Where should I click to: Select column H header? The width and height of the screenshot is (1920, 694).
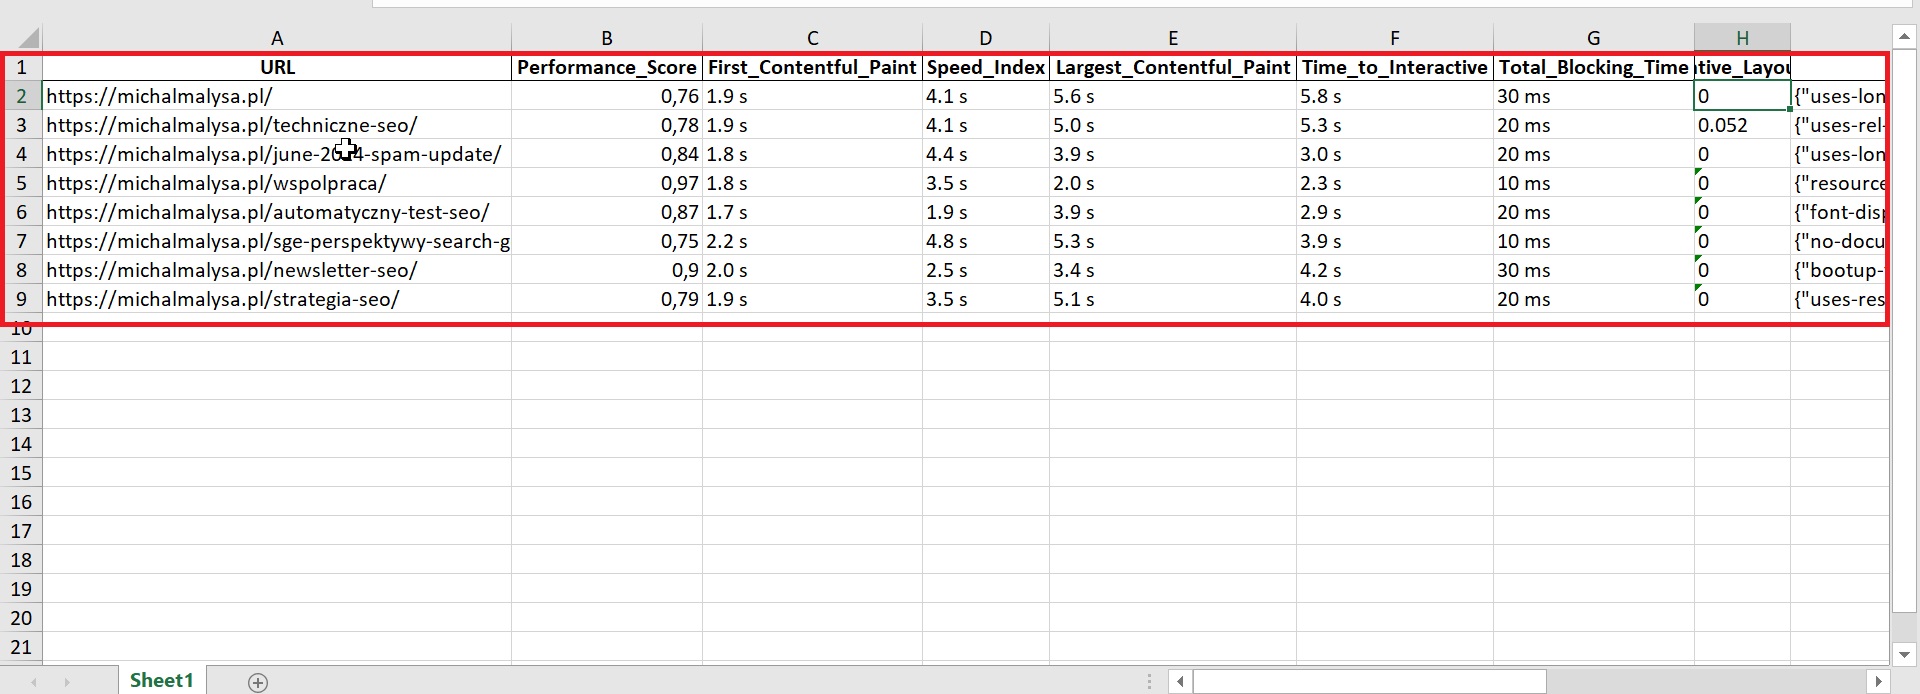tap(1742, 38)
